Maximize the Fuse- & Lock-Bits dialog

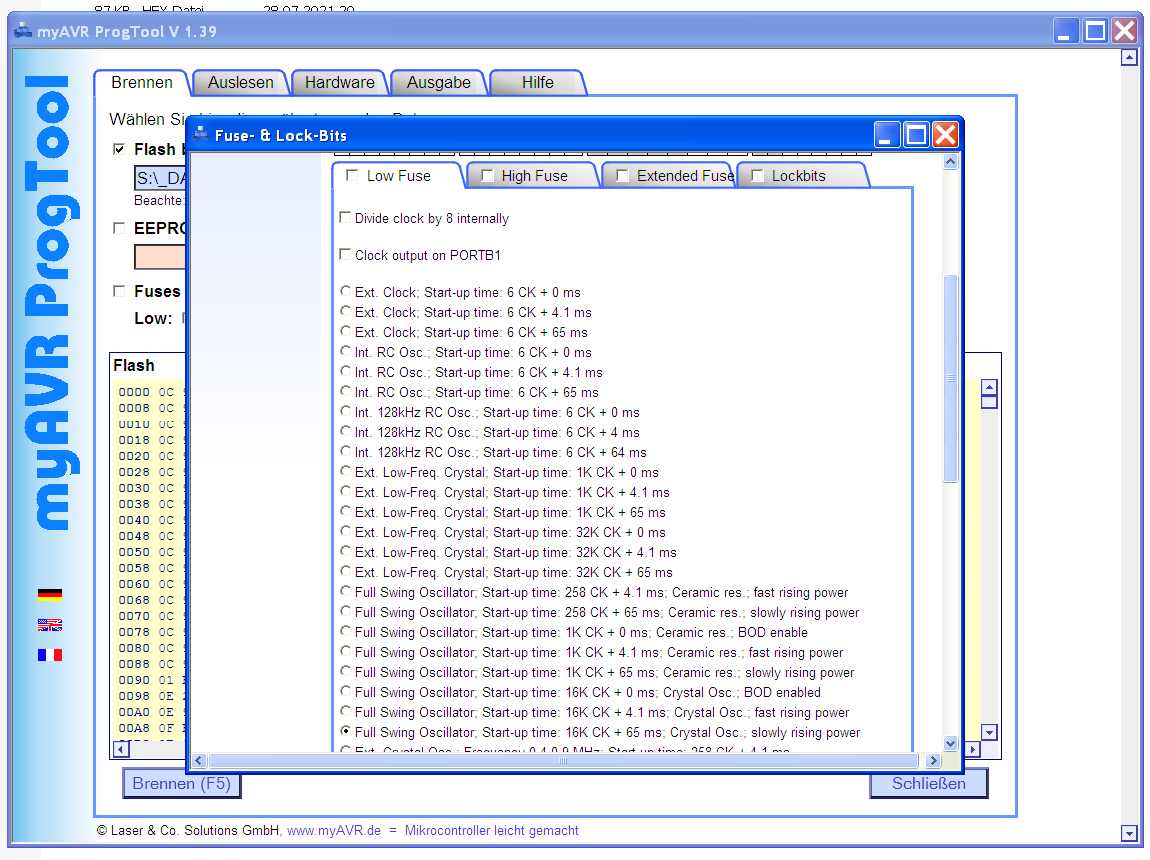[x=916, y=135]
